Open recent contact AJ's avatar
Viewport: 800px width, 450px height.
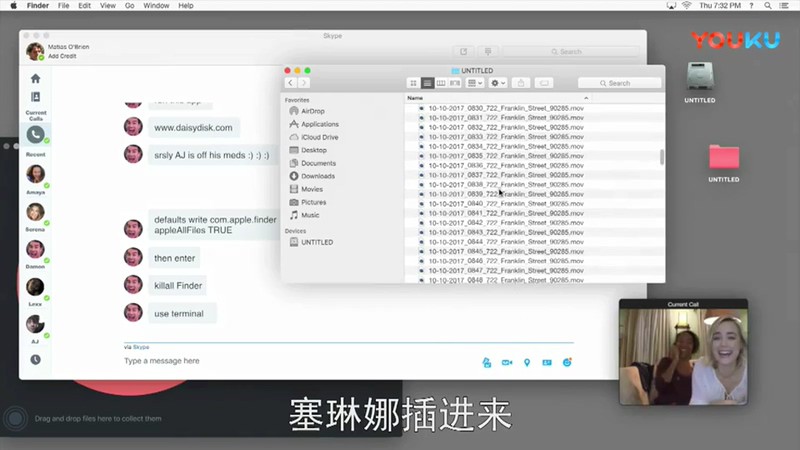pos(35,324)
